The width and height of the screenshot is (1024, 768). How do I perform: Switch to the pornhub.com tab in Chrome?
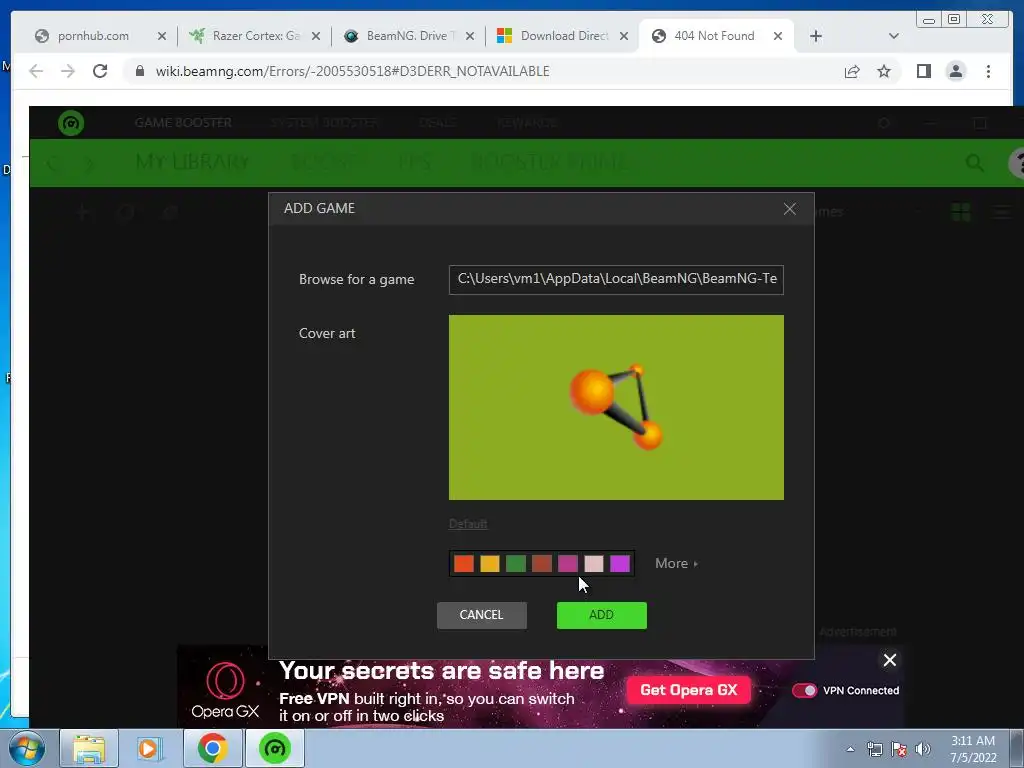coord(93,36)
